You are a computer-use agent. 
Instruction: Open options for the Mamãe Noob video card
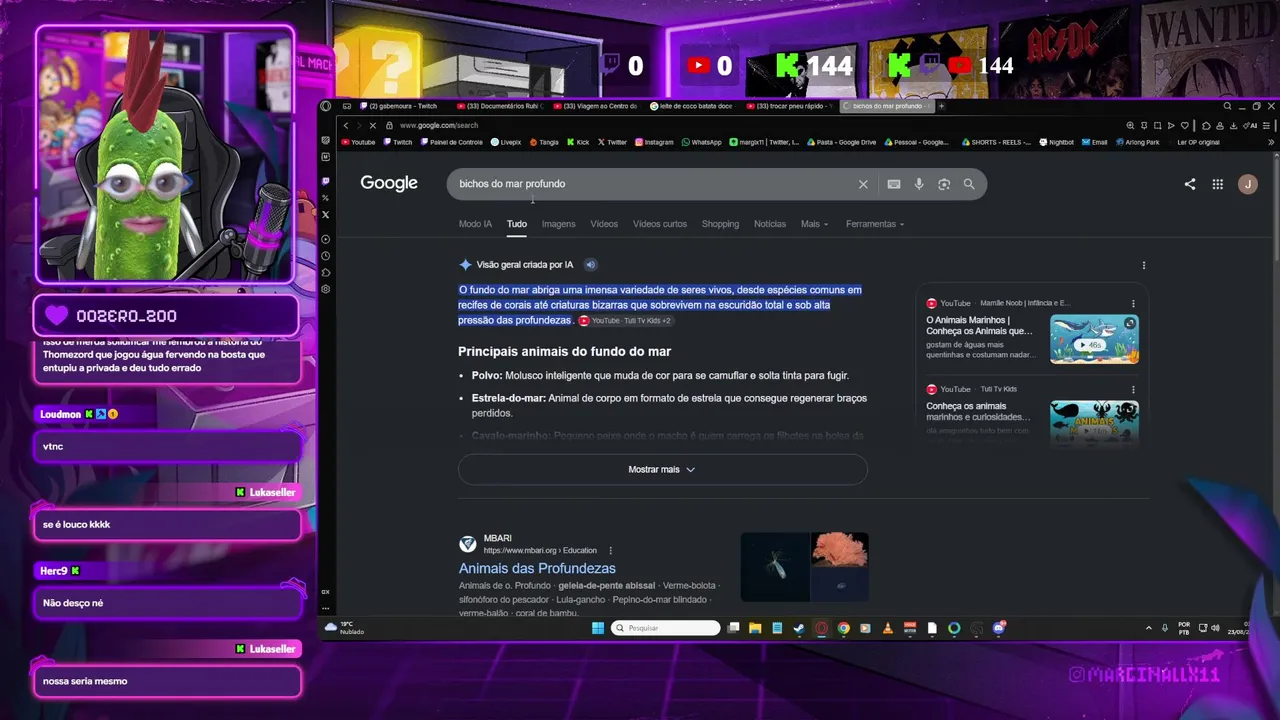coord(1133,303)
